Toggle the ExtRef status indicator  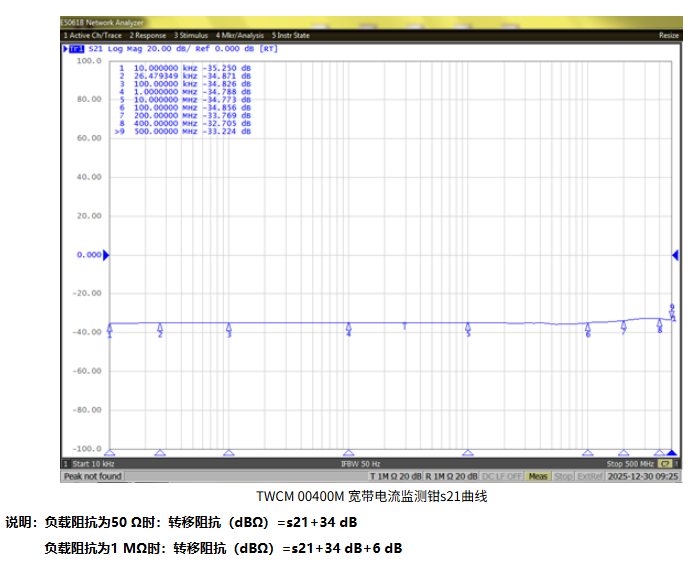pos(590,476)
